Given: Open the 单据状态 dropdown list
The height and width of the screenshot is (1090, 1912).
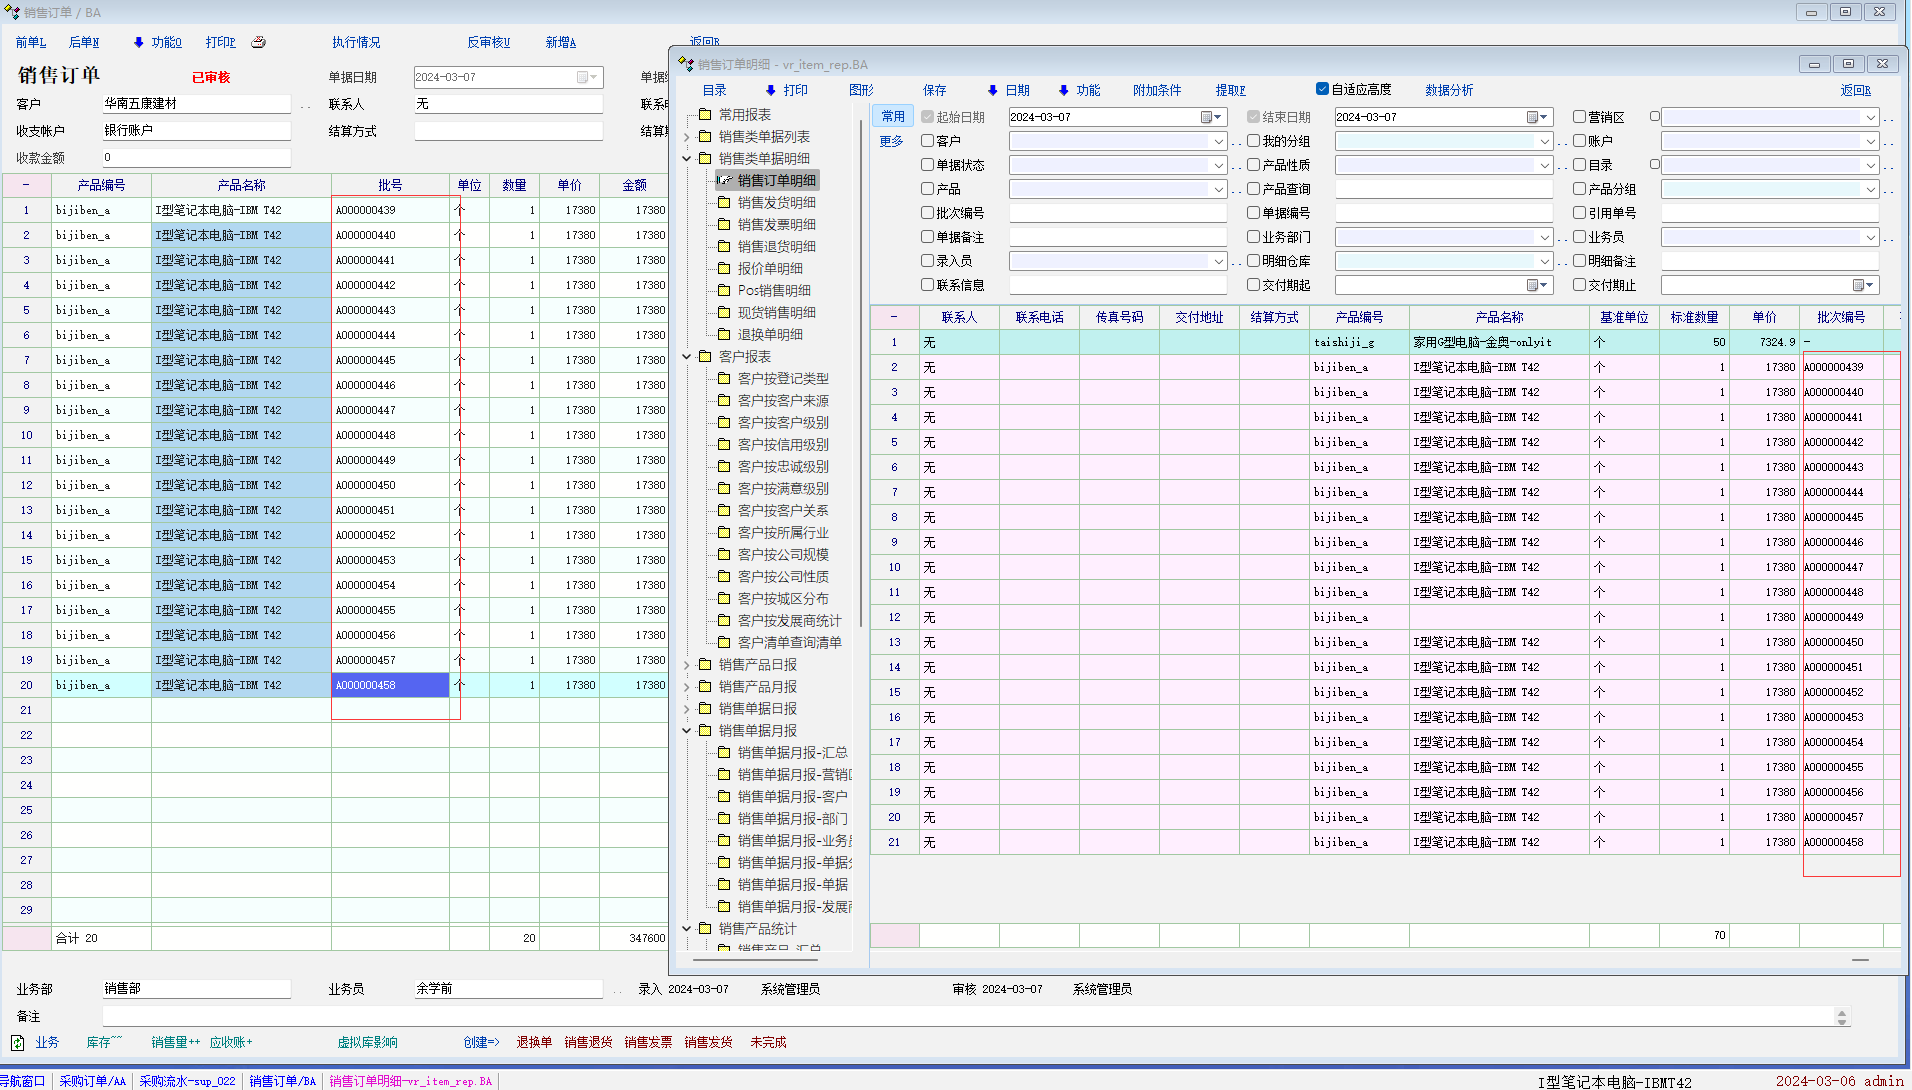Looking at the screenshot, I should 1218,166.
